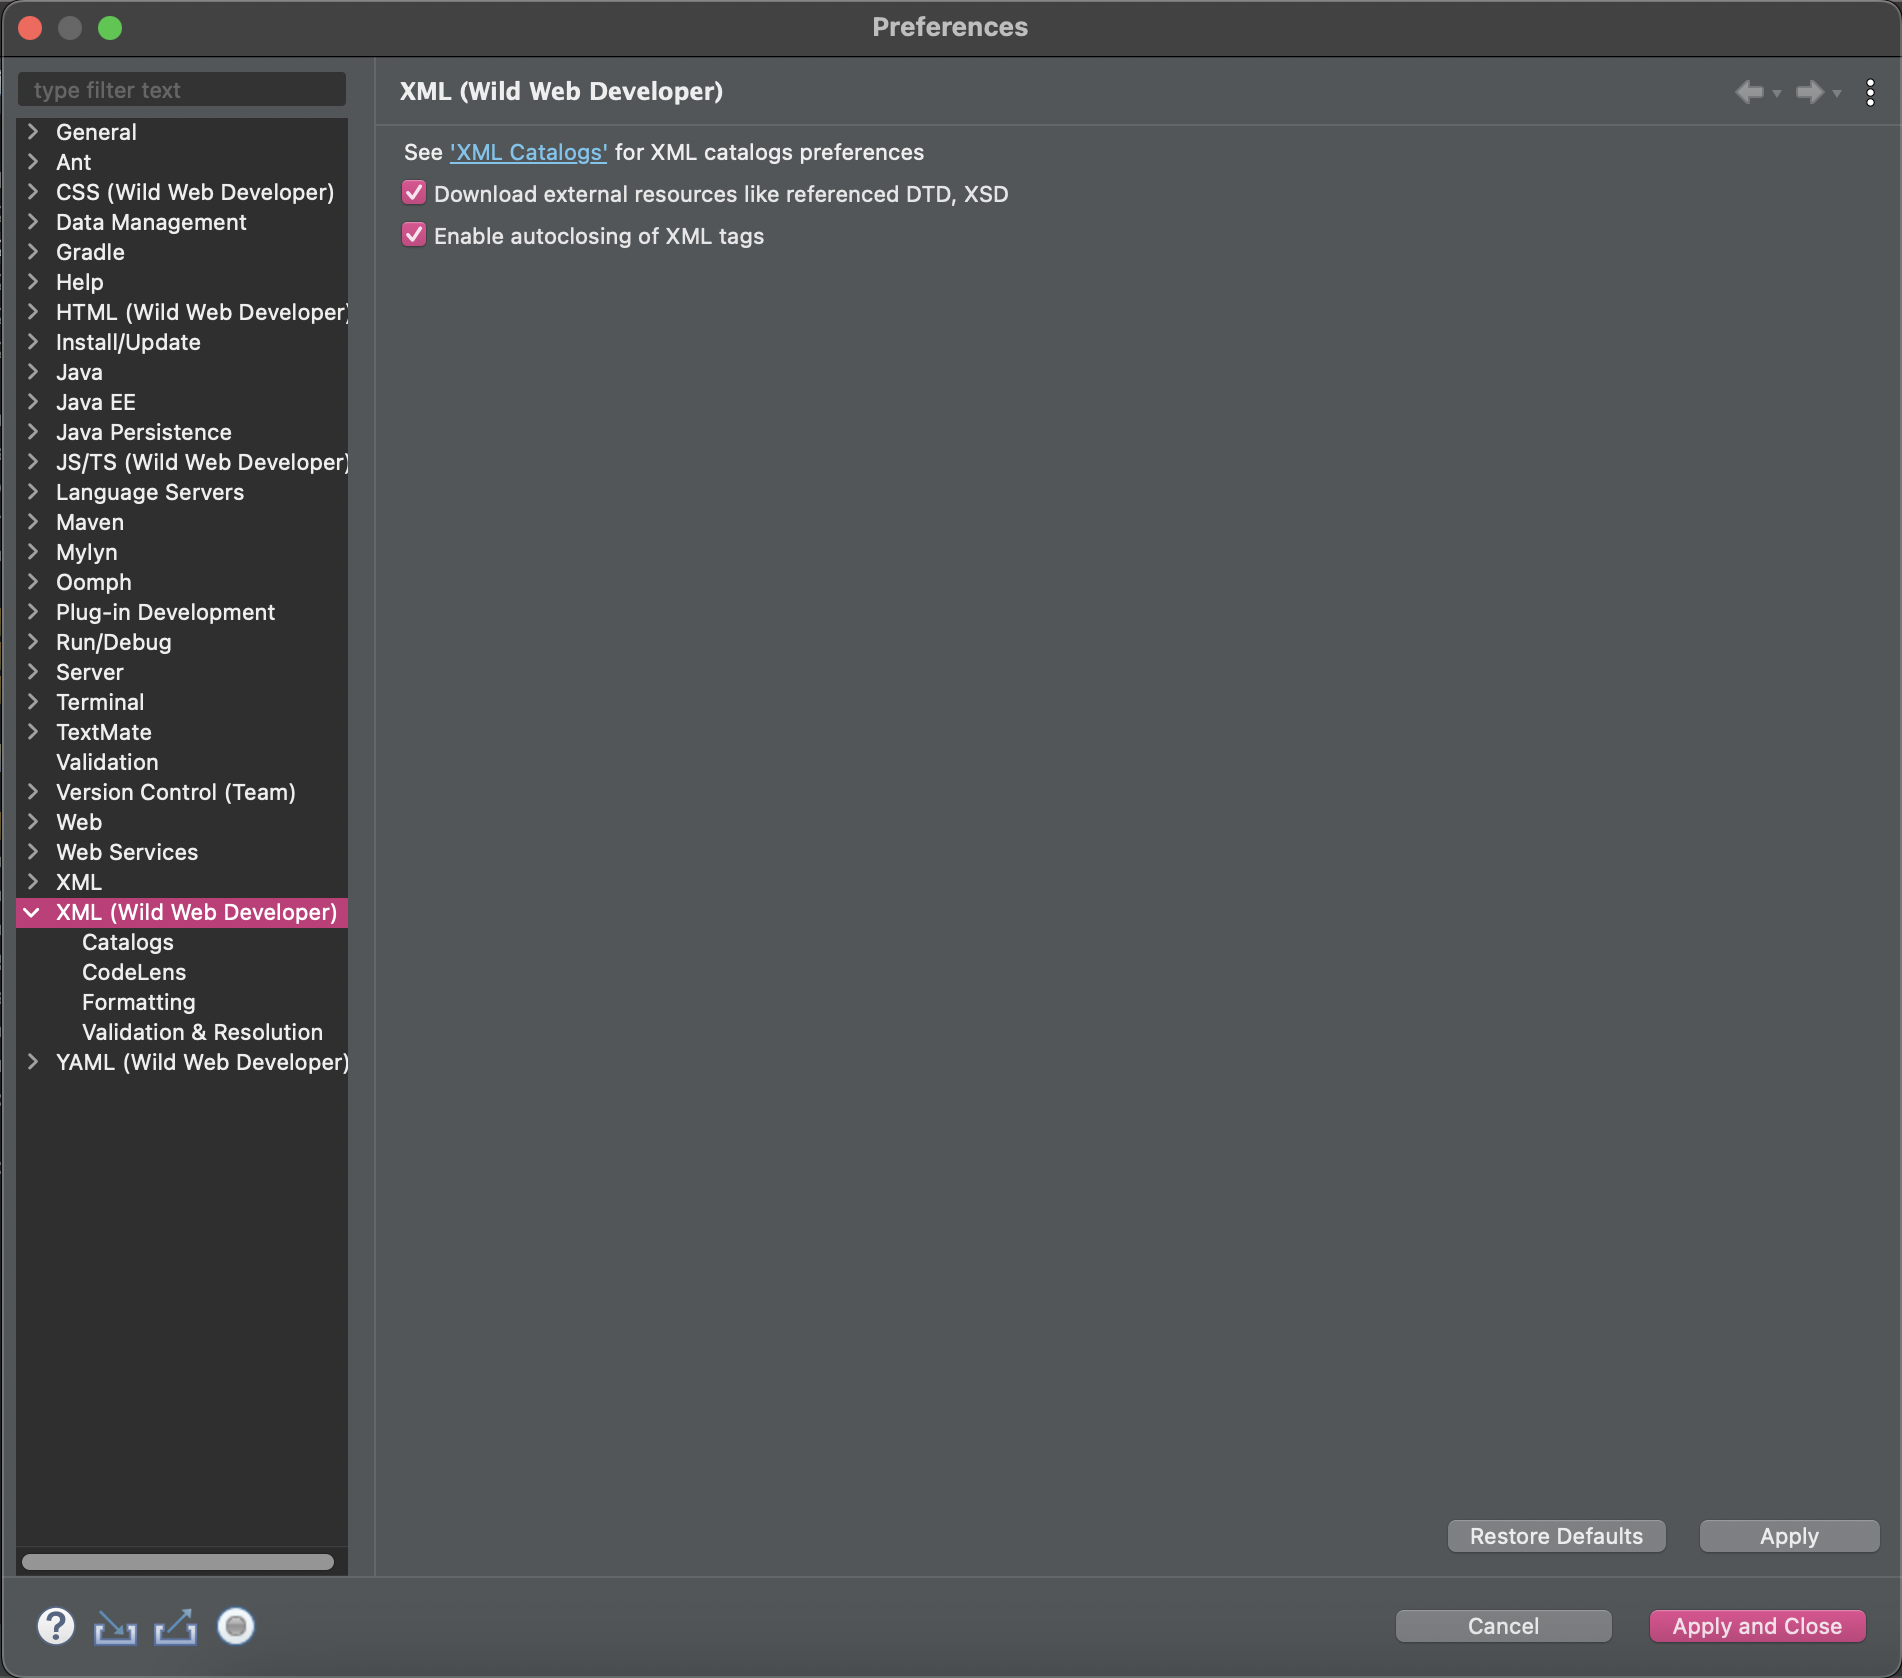
Task: Select JS/TS (Wild Web Developer) category
Action: pyautogui.click(x=202, y=462)
